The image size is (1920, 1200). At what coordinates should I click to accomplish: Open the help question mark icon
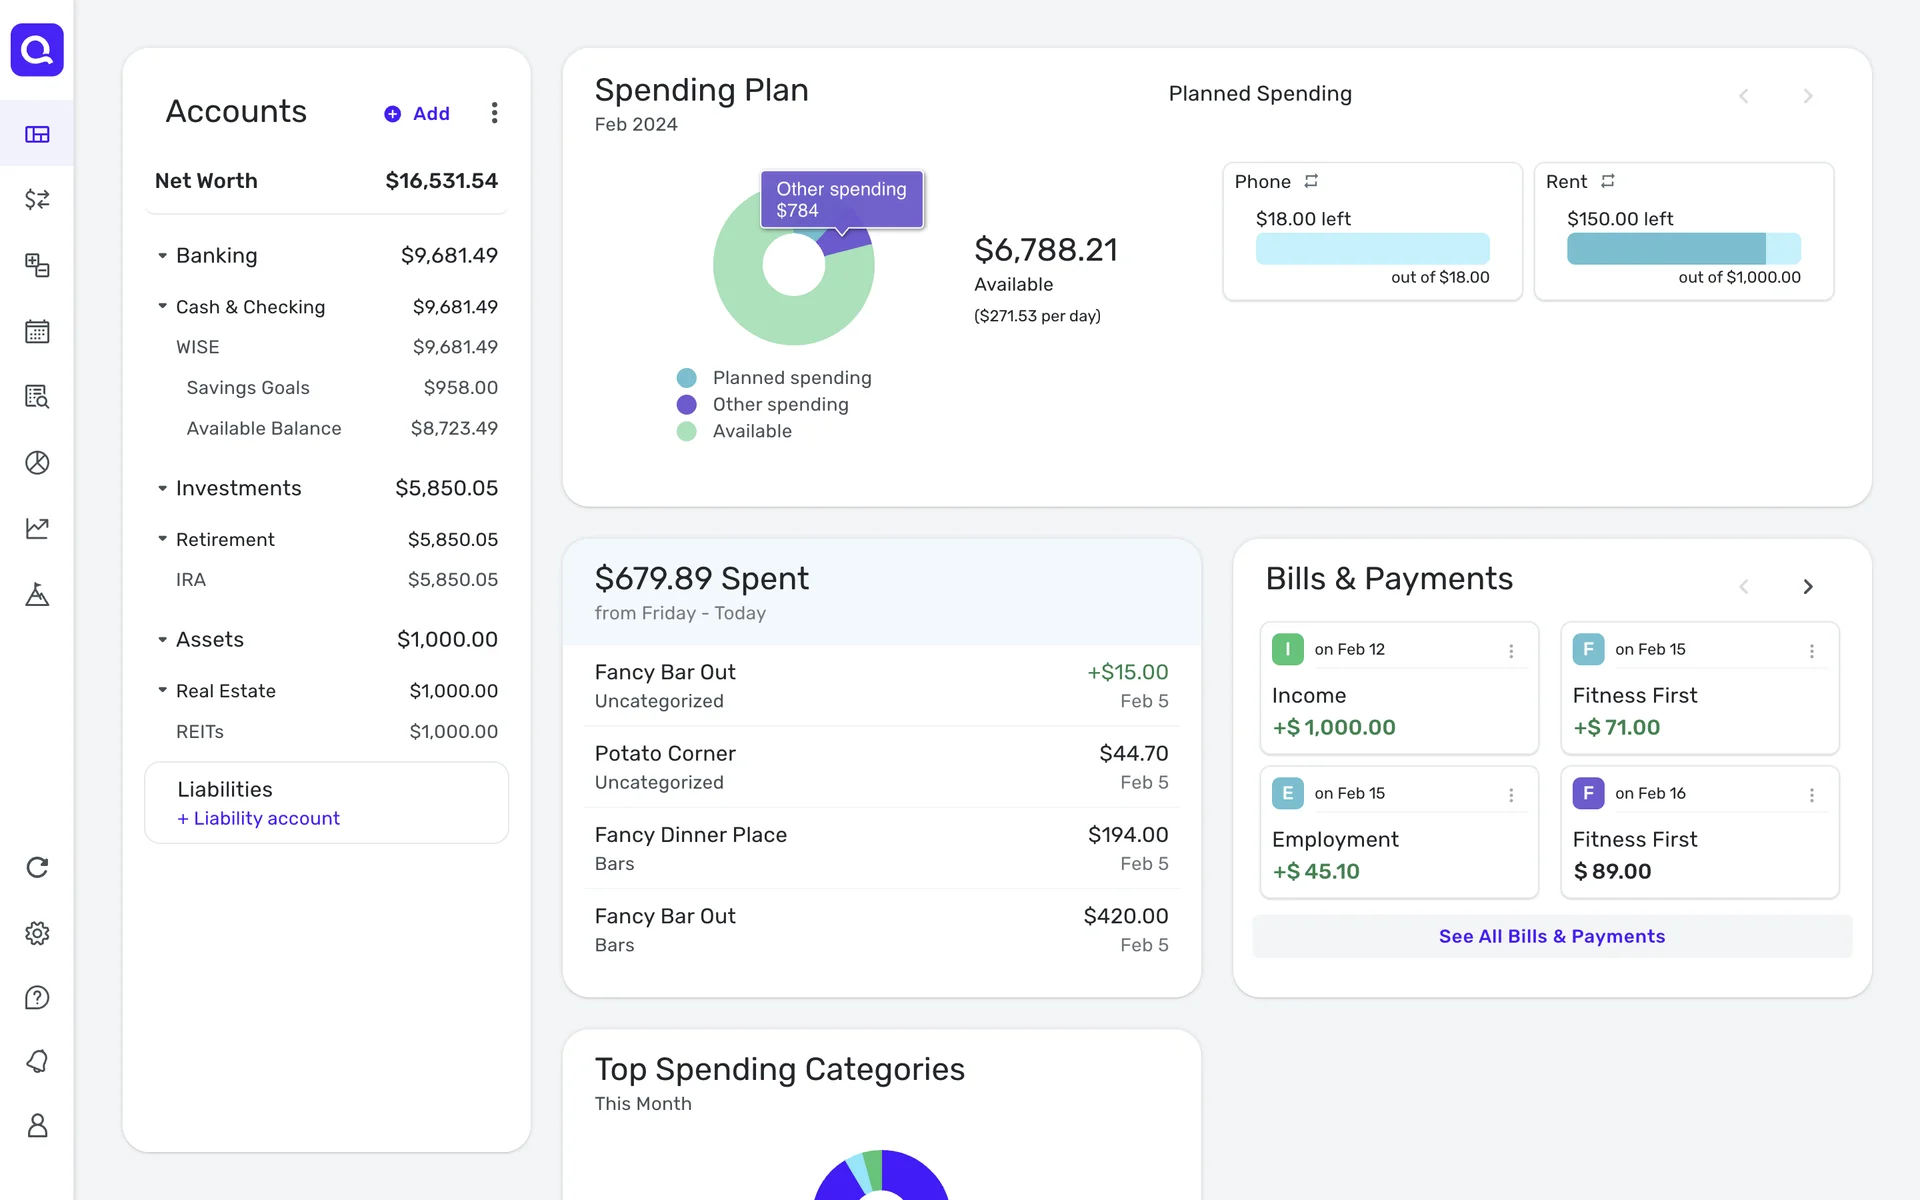point(37,998)
